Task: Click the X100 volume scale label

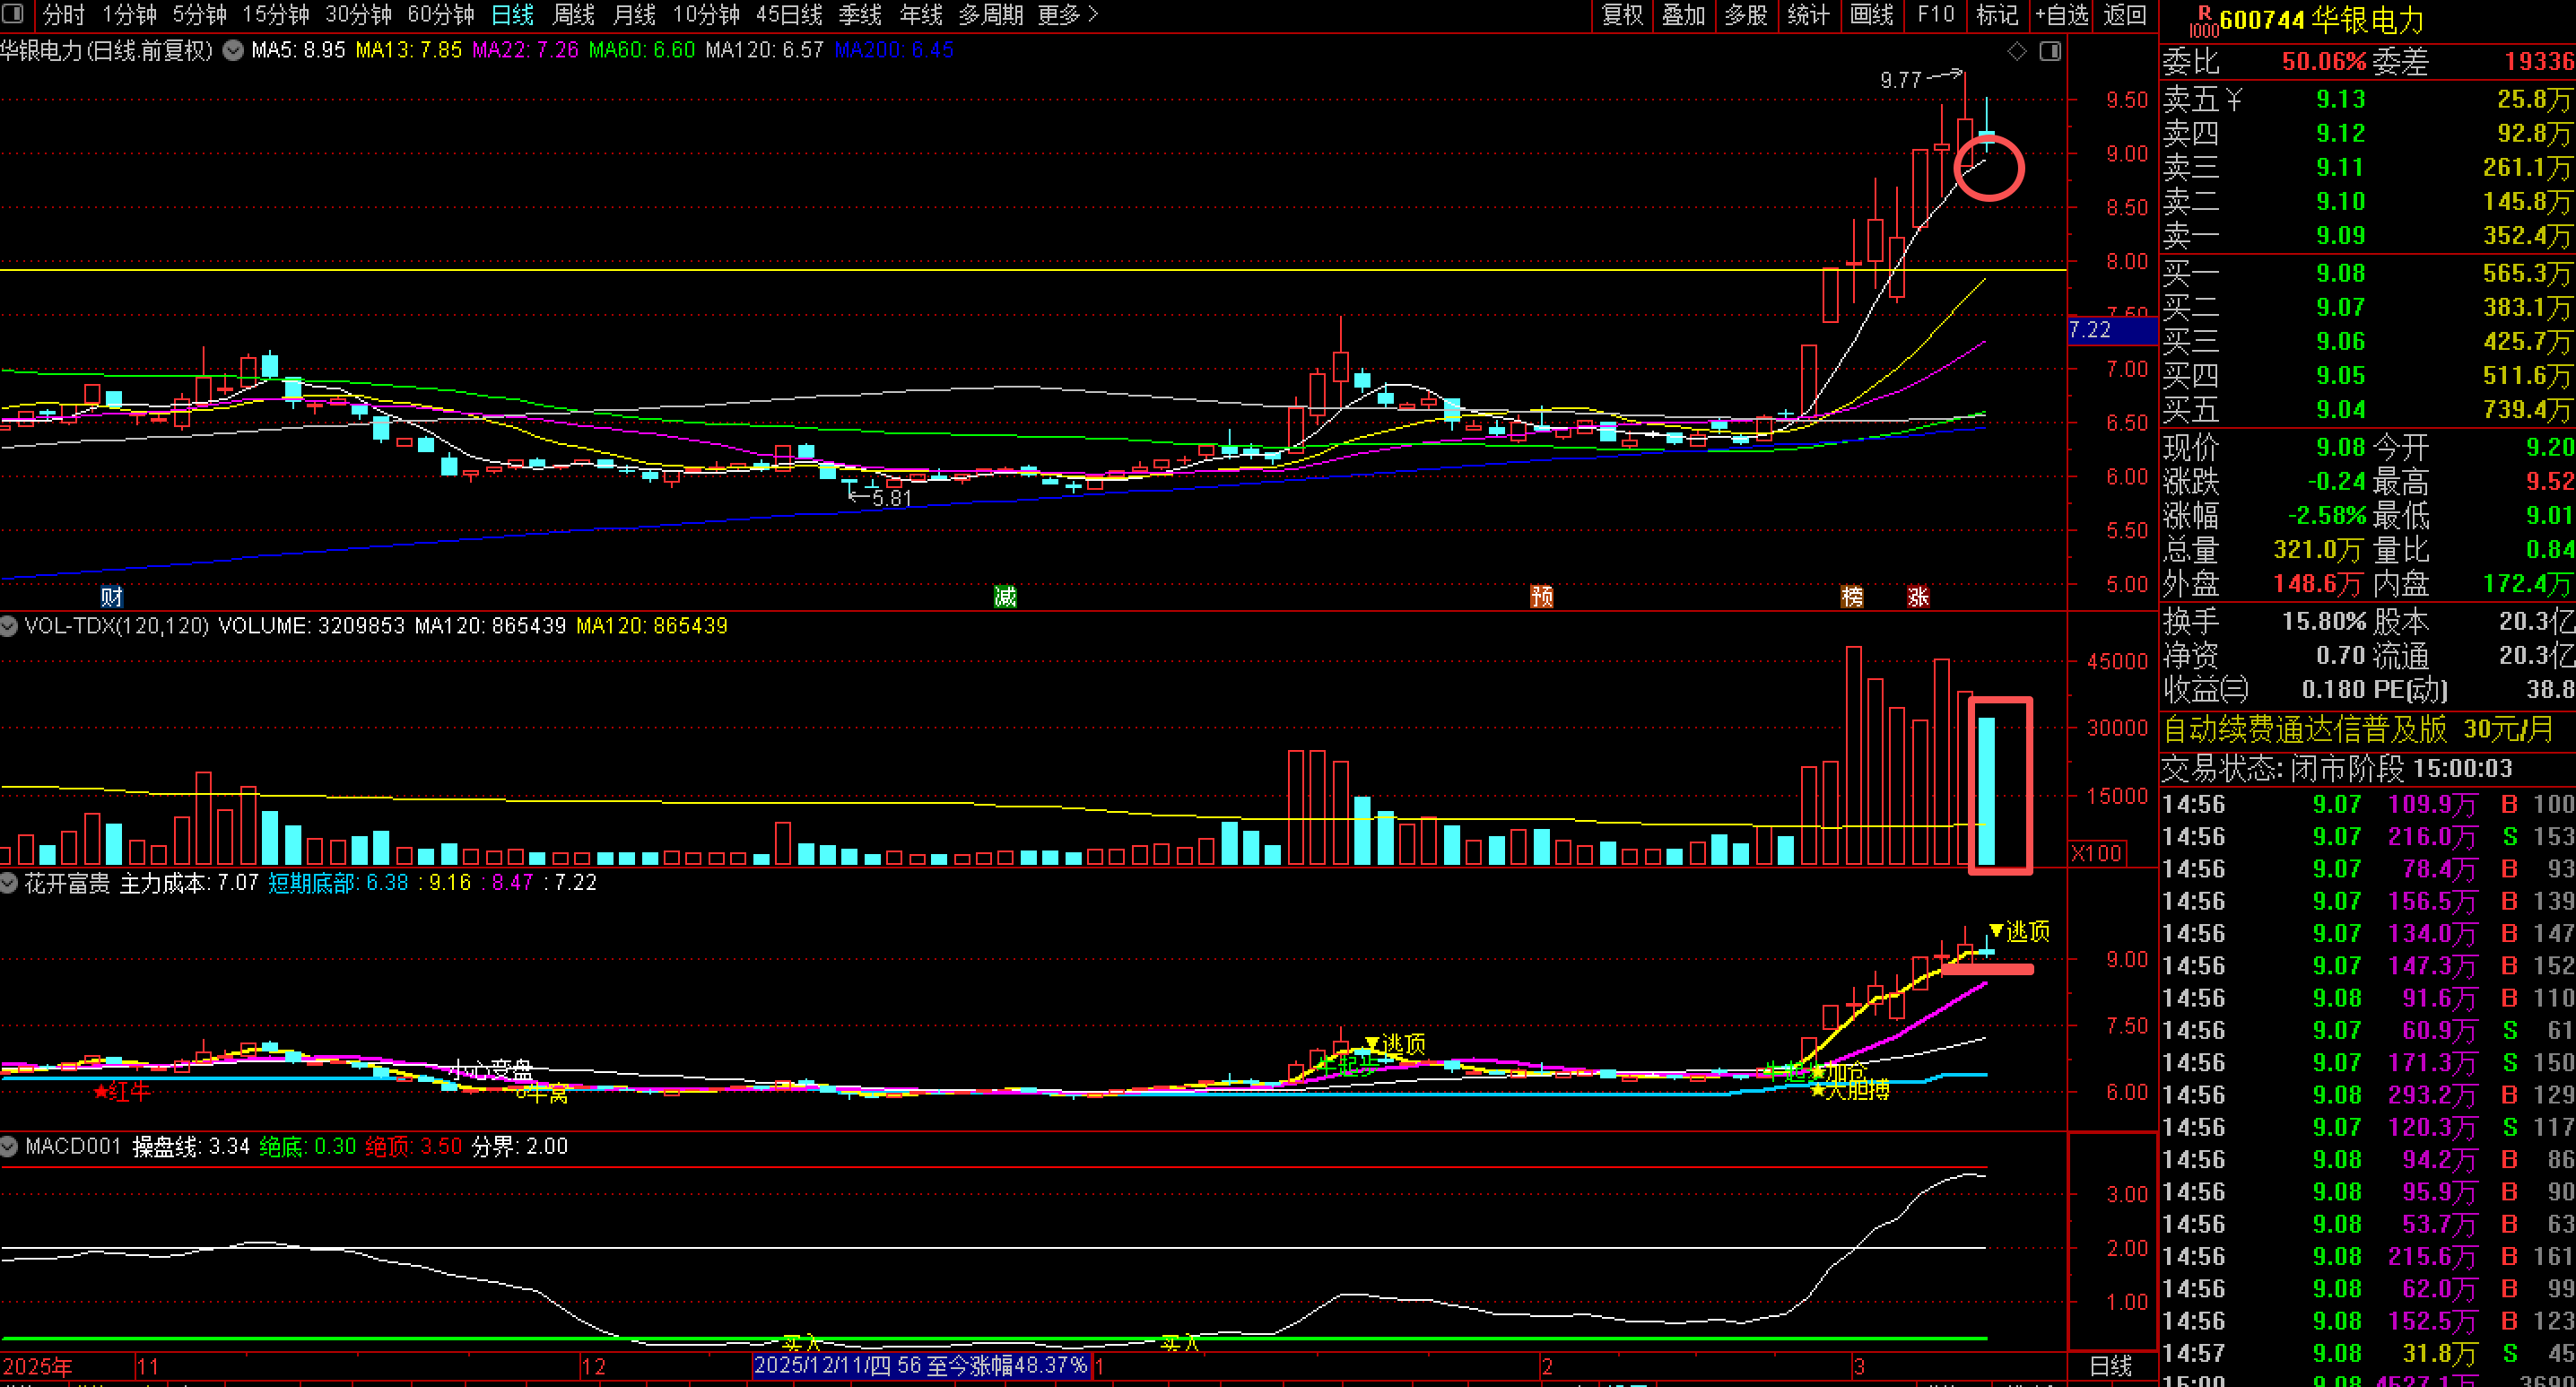Action: (x=2097, y=853)
